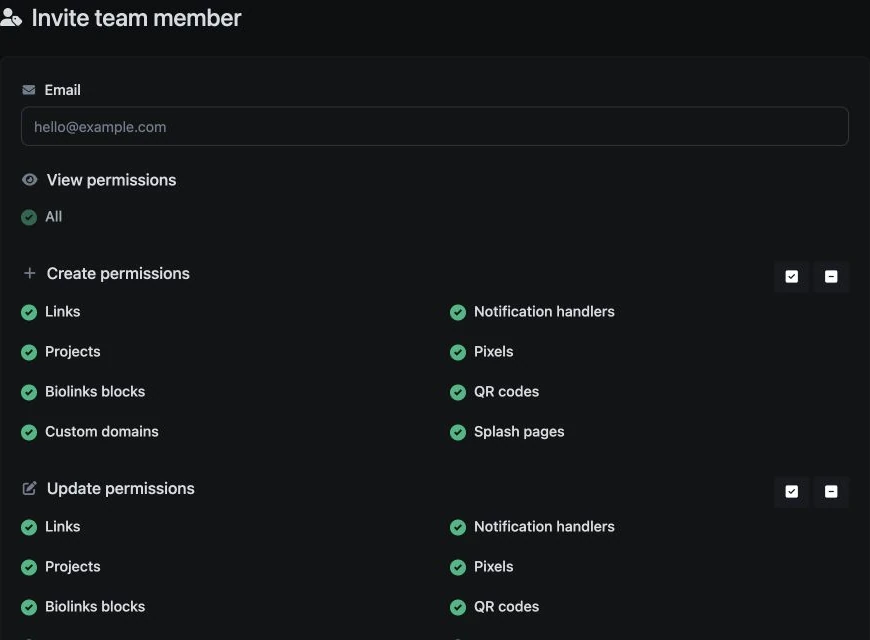The height and width of the screenshot is (640, 870).
Task: Toggle Links under Create permissions
Action: (x=29, y=313)
